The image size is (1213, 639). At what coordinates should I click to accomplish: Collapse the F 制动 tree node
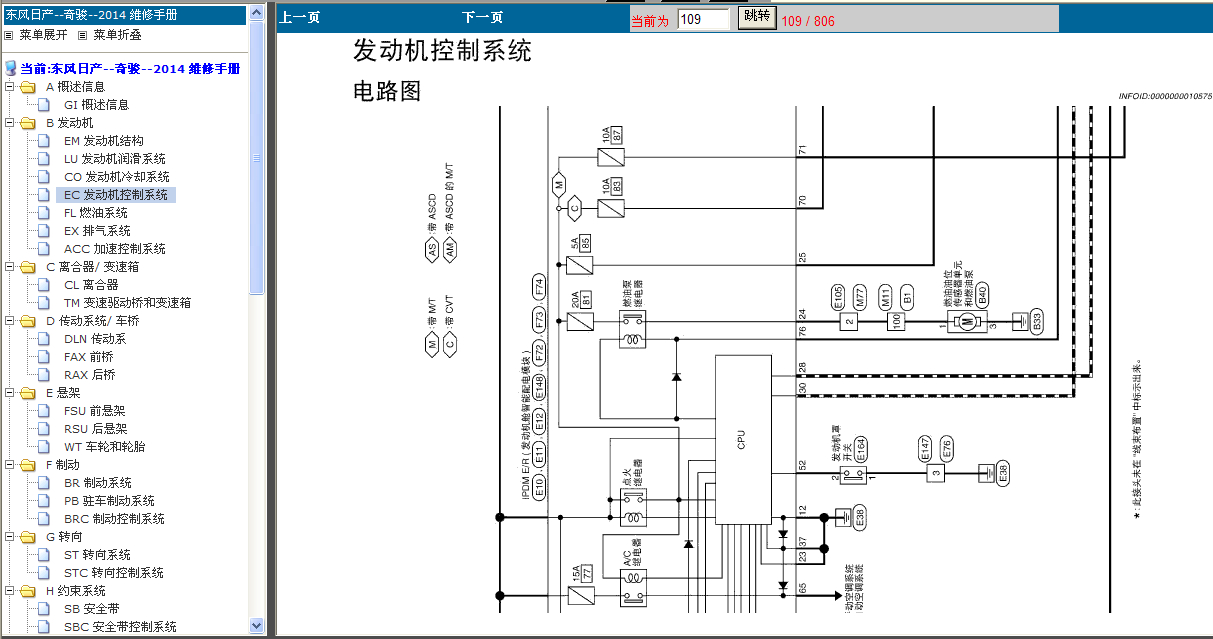click(9, 465)
